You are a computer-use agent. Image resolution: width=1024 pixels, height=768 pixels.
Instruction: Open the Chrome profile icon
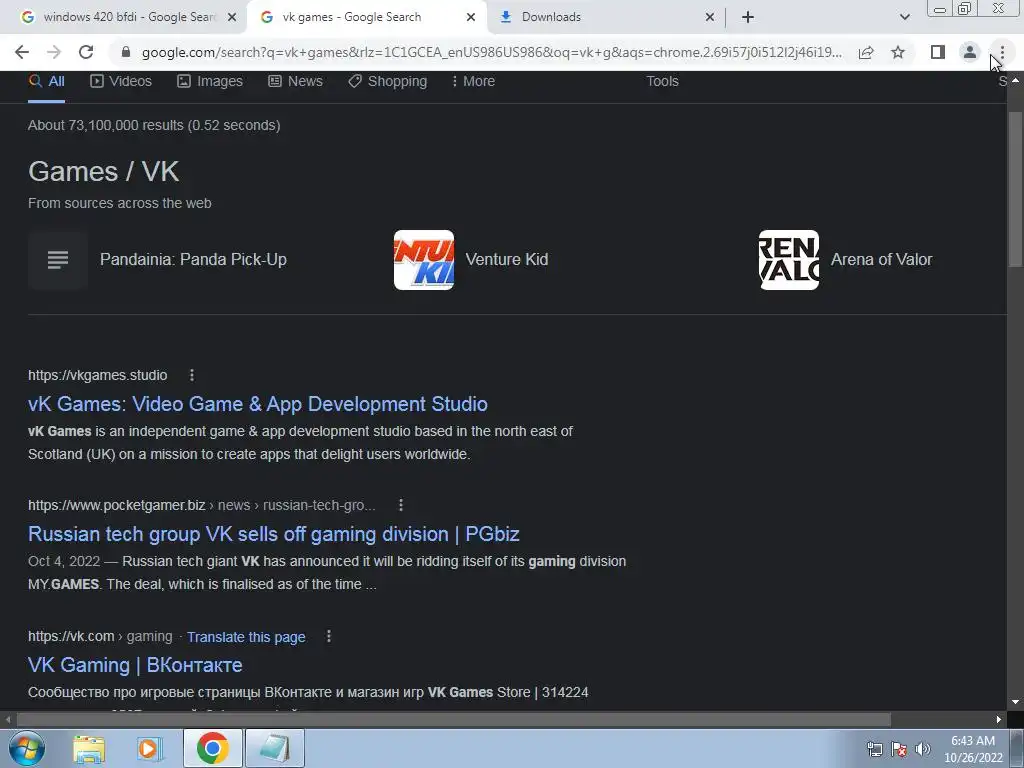click(x=970, y=52)
